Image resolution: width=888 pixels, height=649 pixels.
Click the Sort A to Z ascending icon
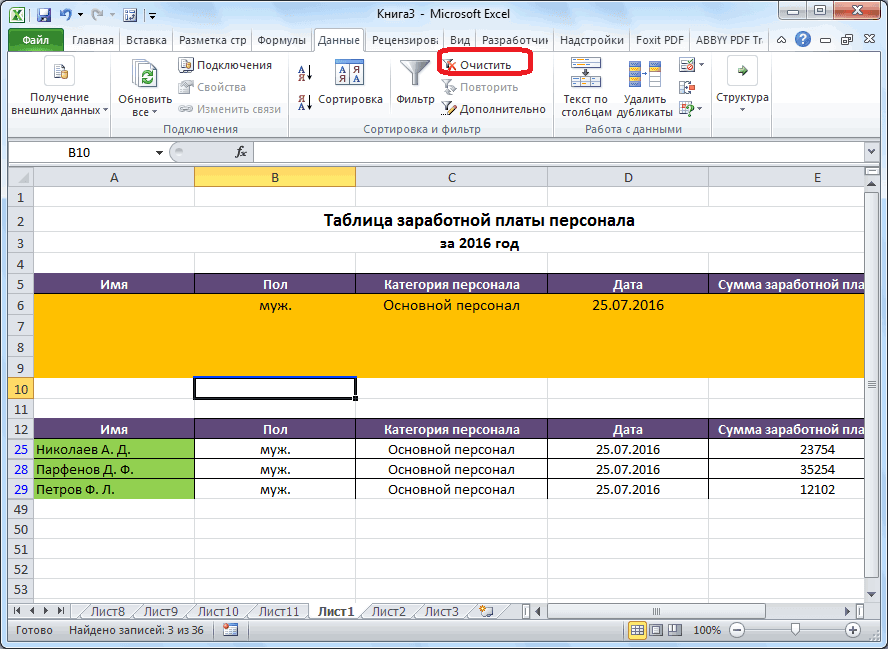(x=305, y=73)
